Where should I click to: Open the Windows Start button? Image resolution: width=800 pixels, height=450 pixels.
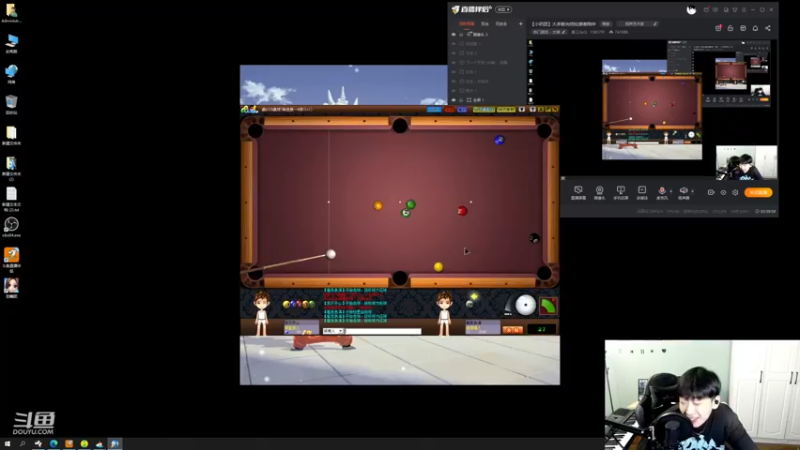click(7, 444)
